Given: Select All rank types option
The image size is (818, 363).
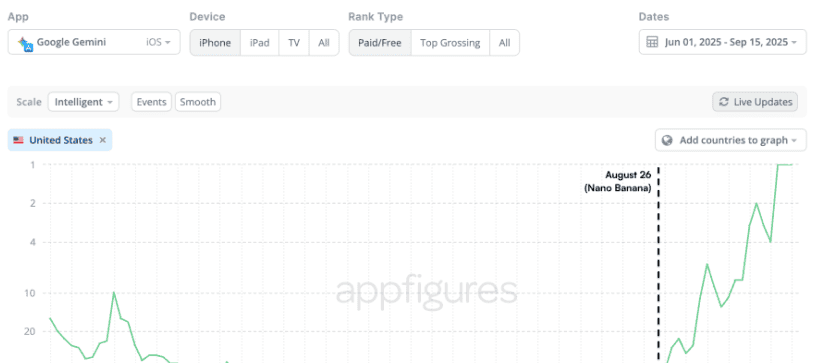Looking at the screenshot, I should click(x=504, y=43).
